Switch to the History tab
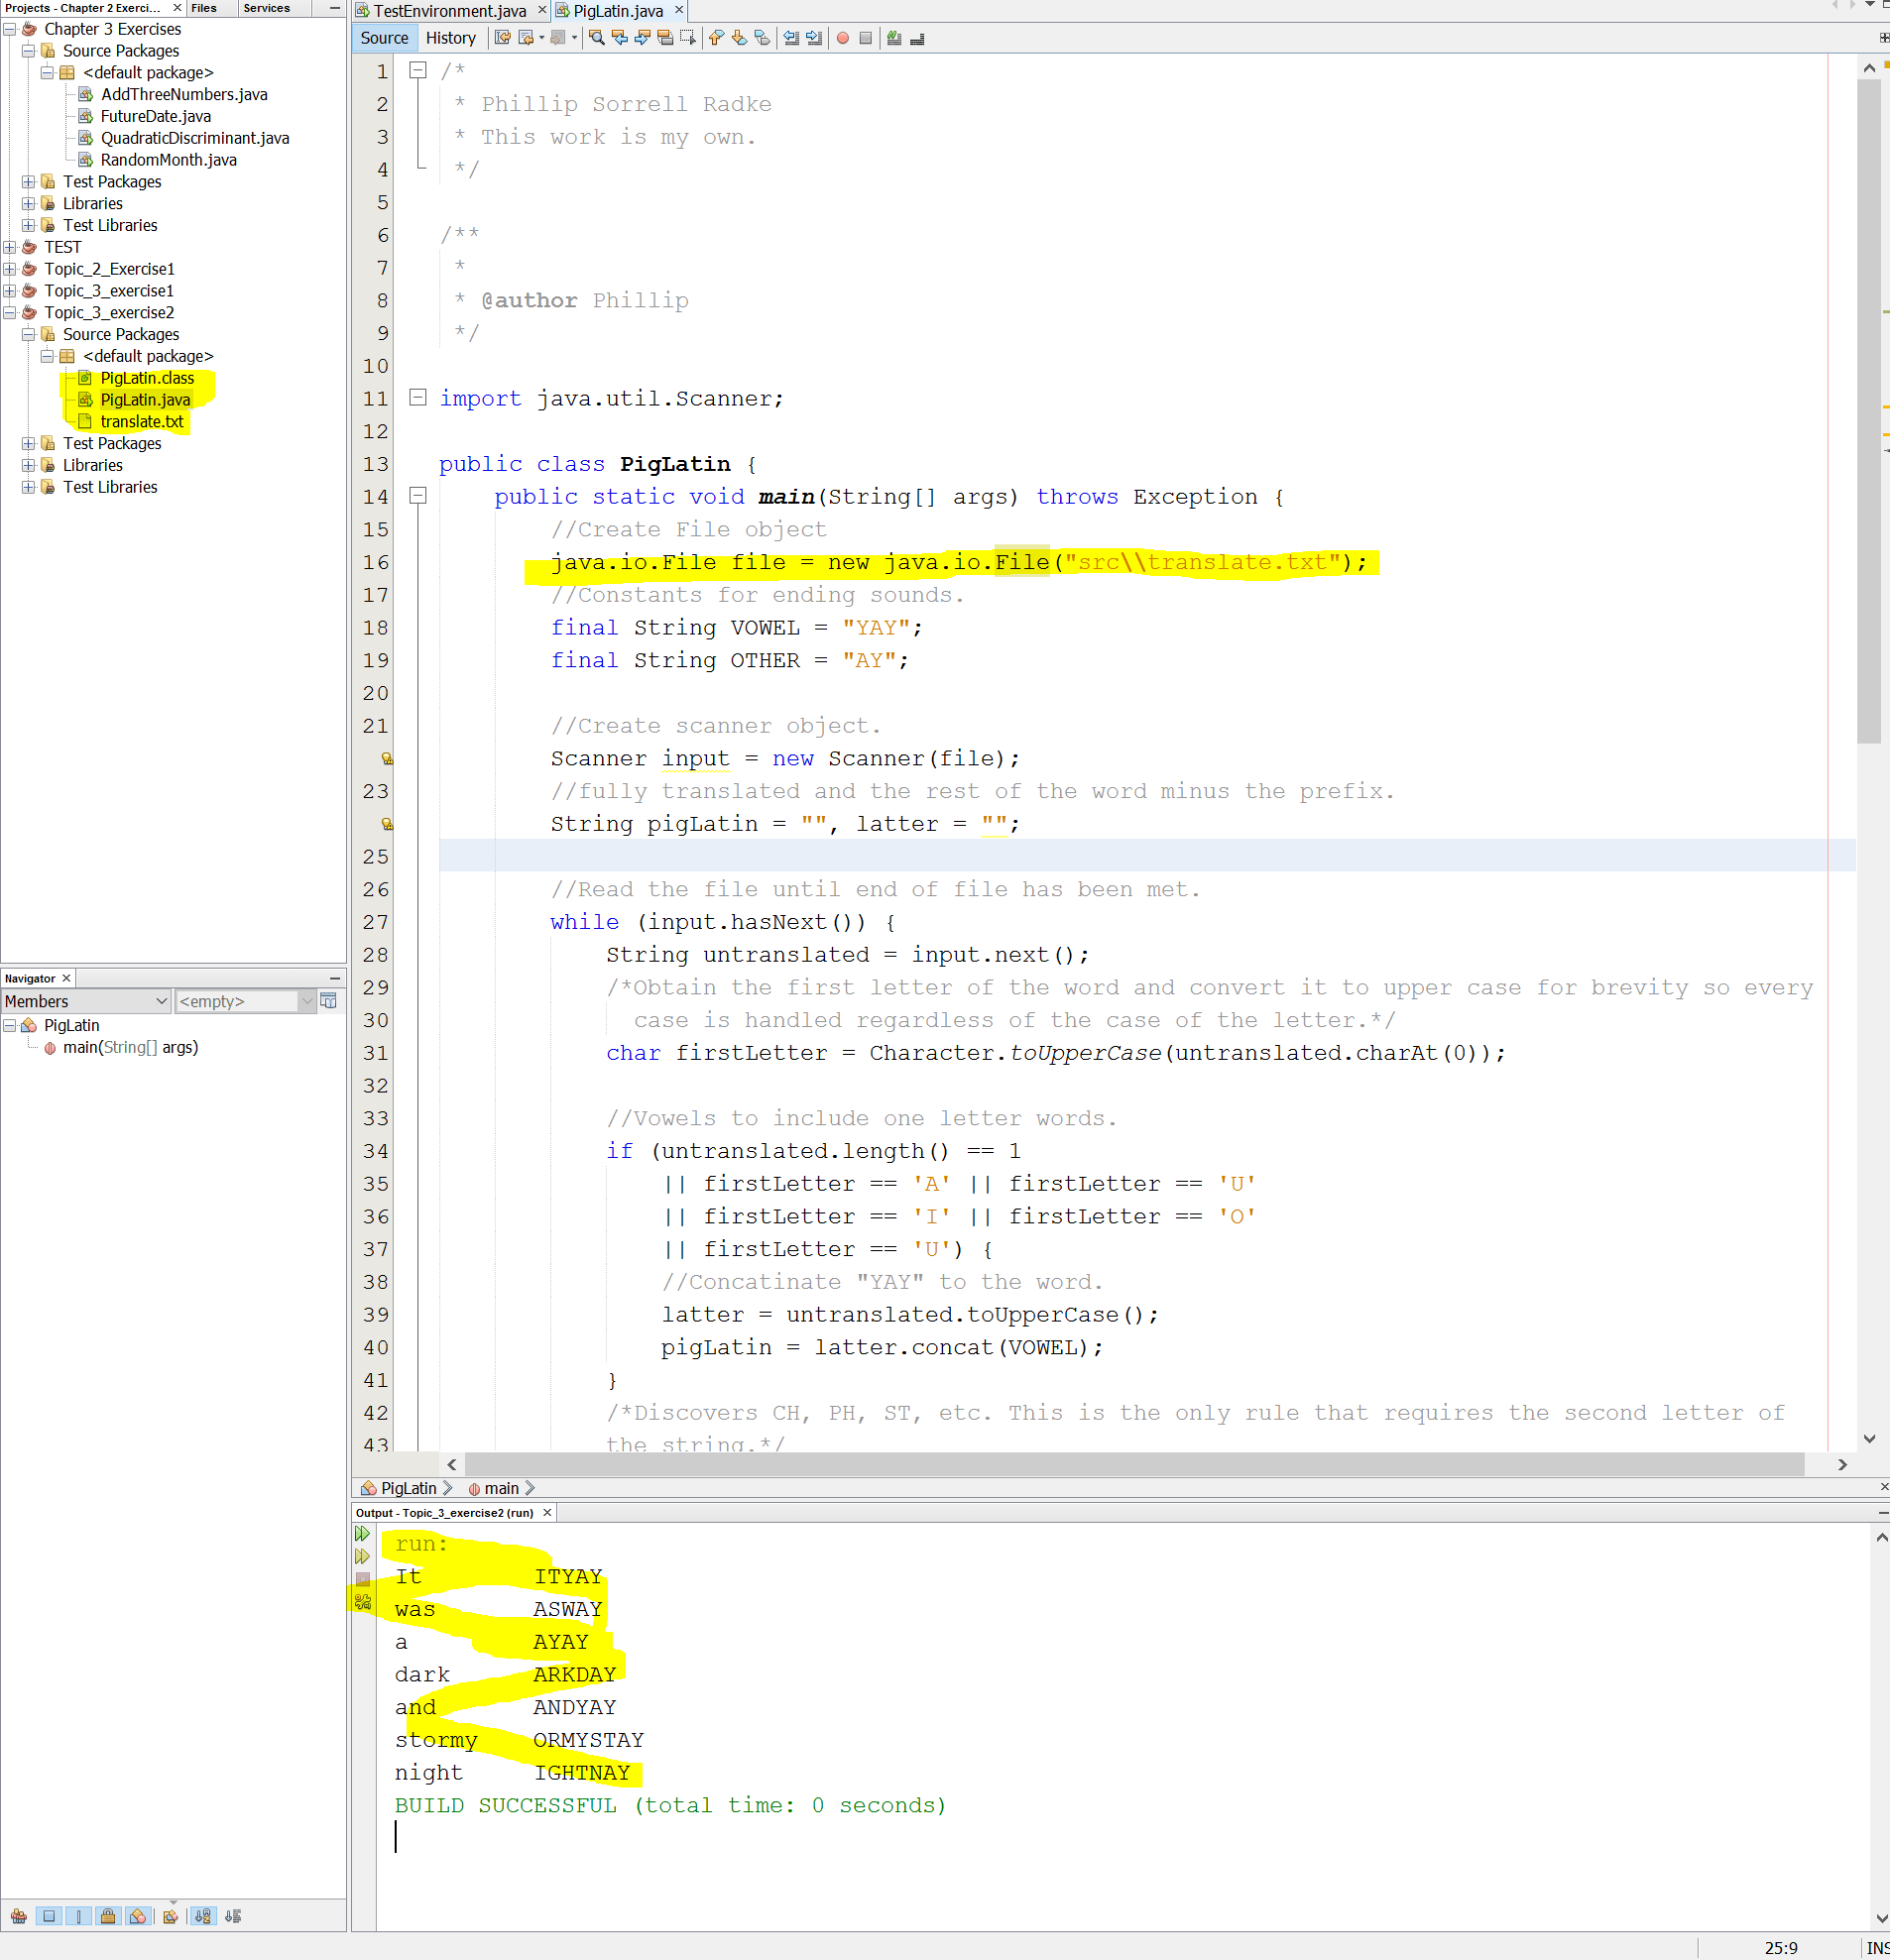The width and height of the screenshot is (1890, 1960). [452, 38]
